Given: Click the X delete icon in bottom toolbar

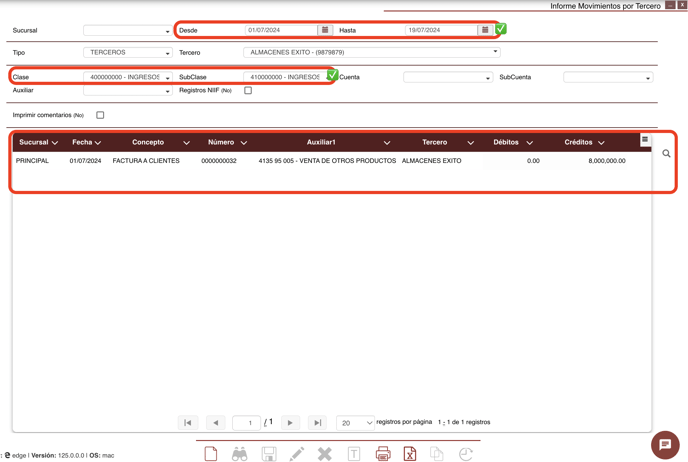Looking at the screenshot, I should [325, 454].
